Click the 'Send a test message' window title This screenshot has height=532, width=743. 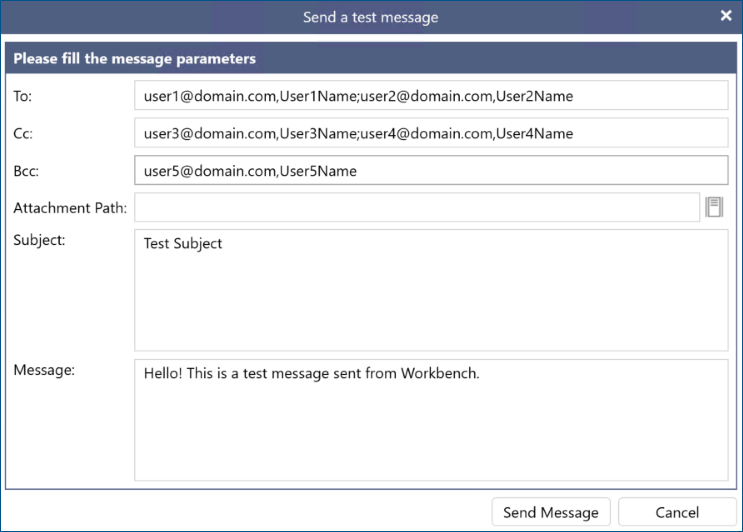370,17
